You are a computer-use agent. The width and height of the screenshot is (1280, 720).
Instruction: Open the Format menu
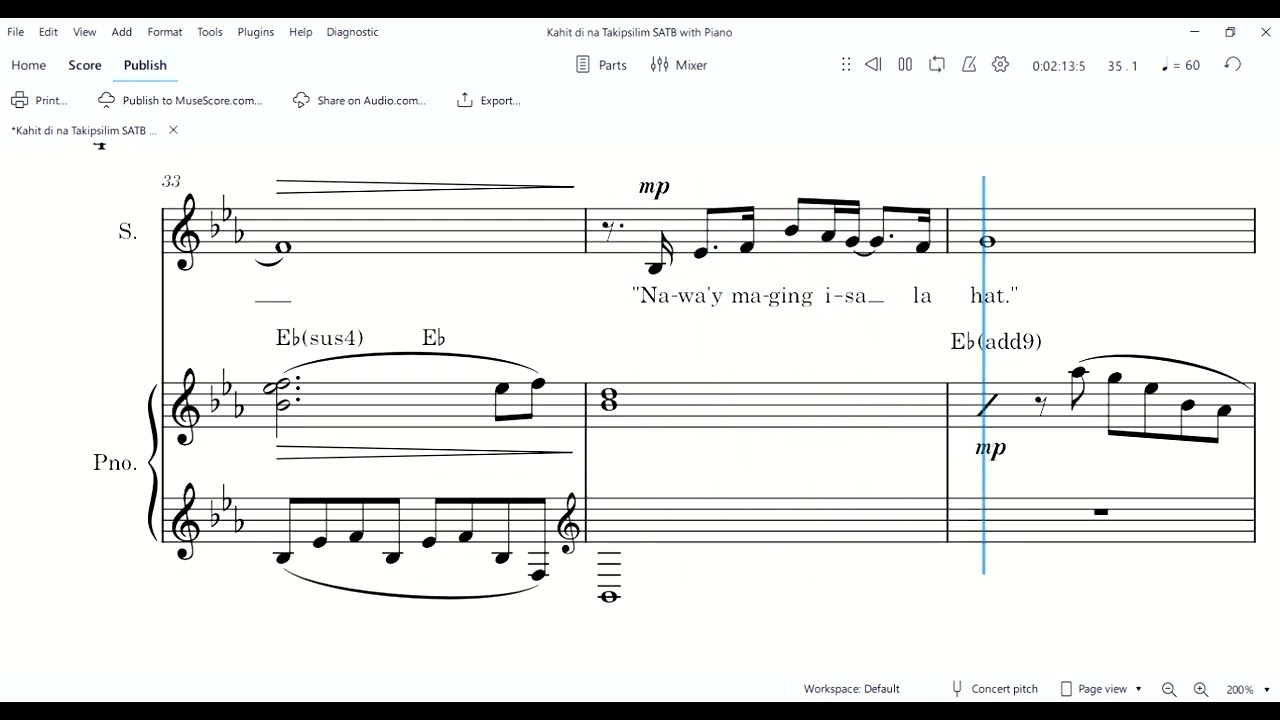coord(165,32)
